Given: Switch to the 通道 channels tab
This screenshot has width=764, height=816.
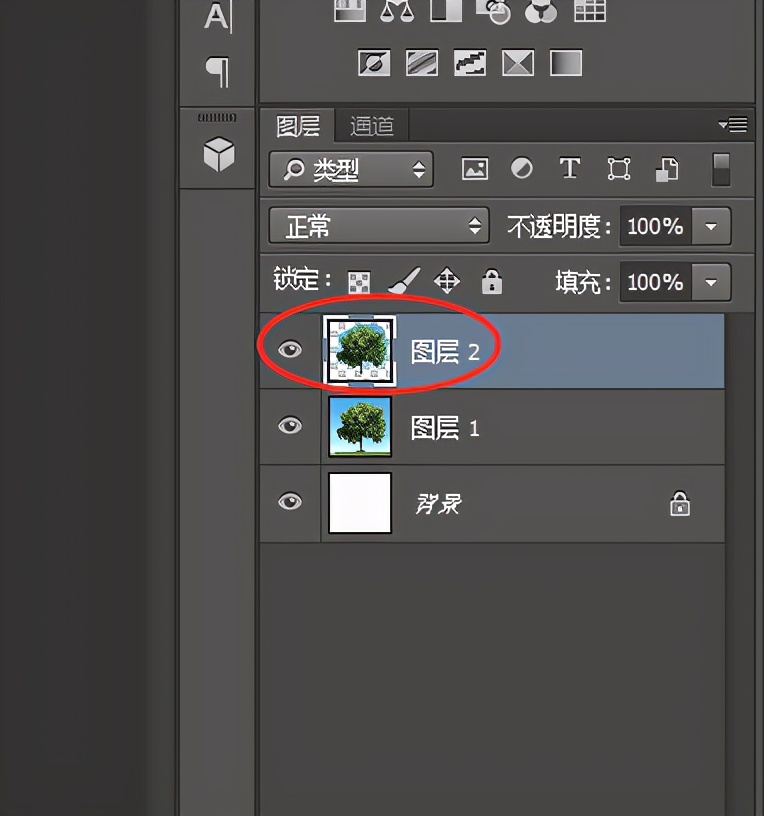Looking at the screenshot, I should (x=372, y=126).
